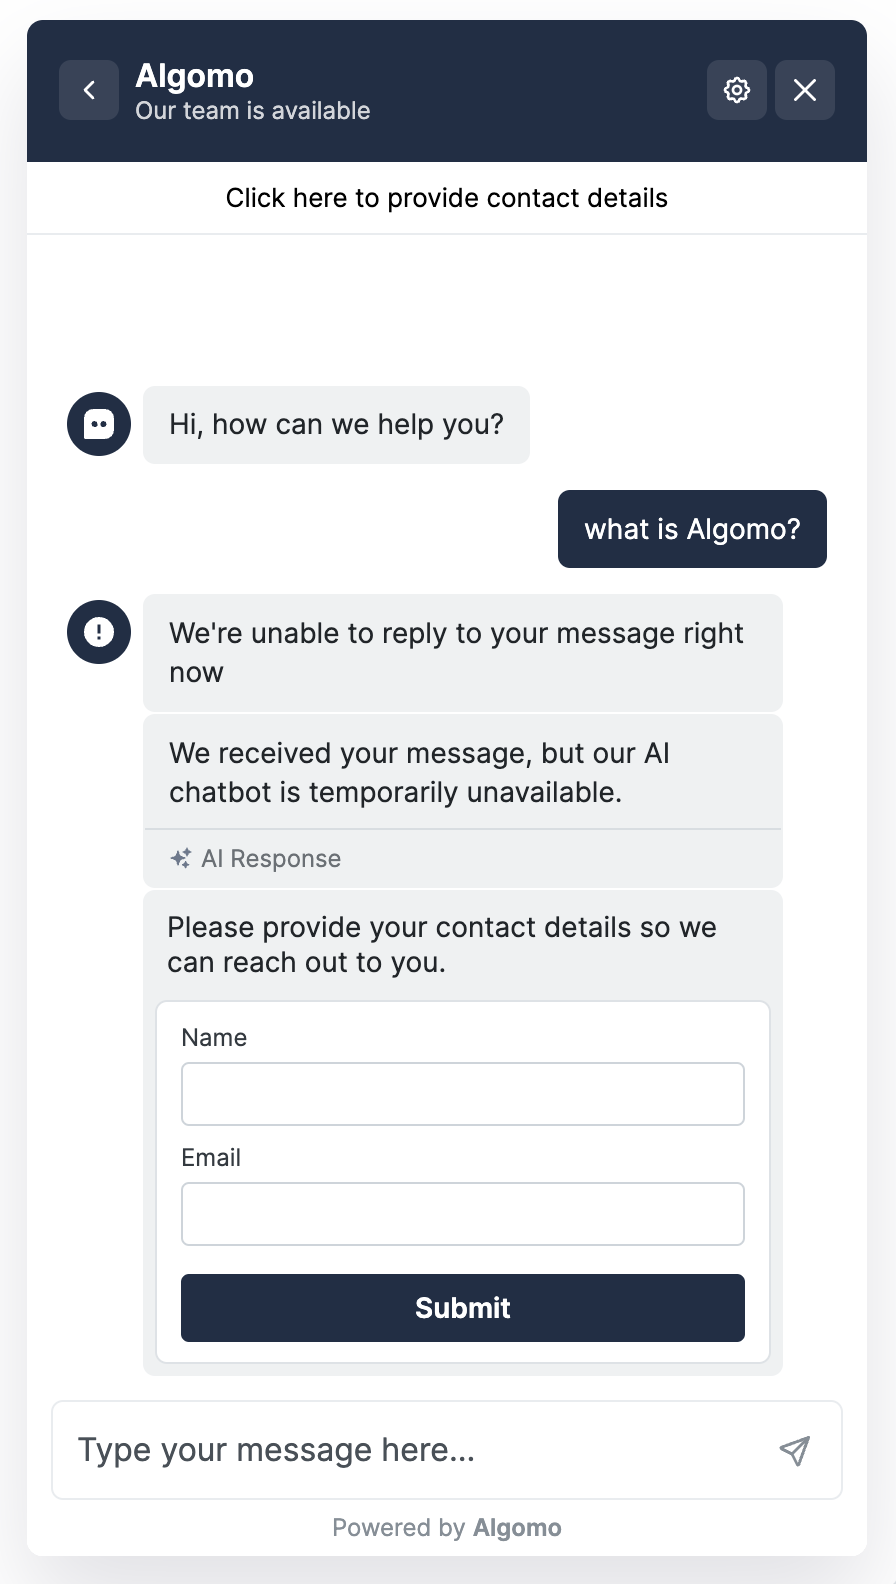Click the back chevron in the header
The width and height of the screenshot is (896, 1584).
coord(89,90)
